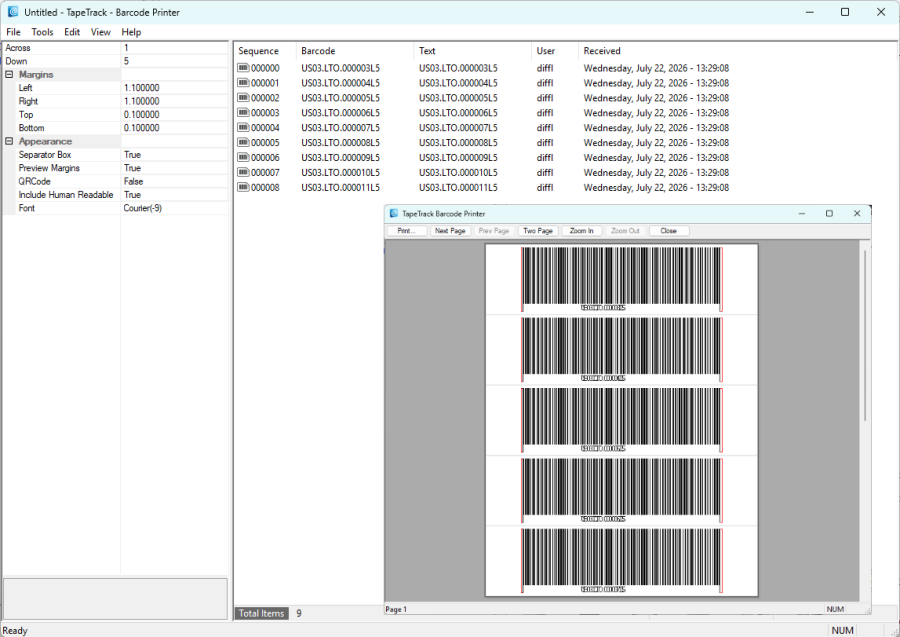Close preview window with title bar X

pyautogui.click(x=857, y=213)
